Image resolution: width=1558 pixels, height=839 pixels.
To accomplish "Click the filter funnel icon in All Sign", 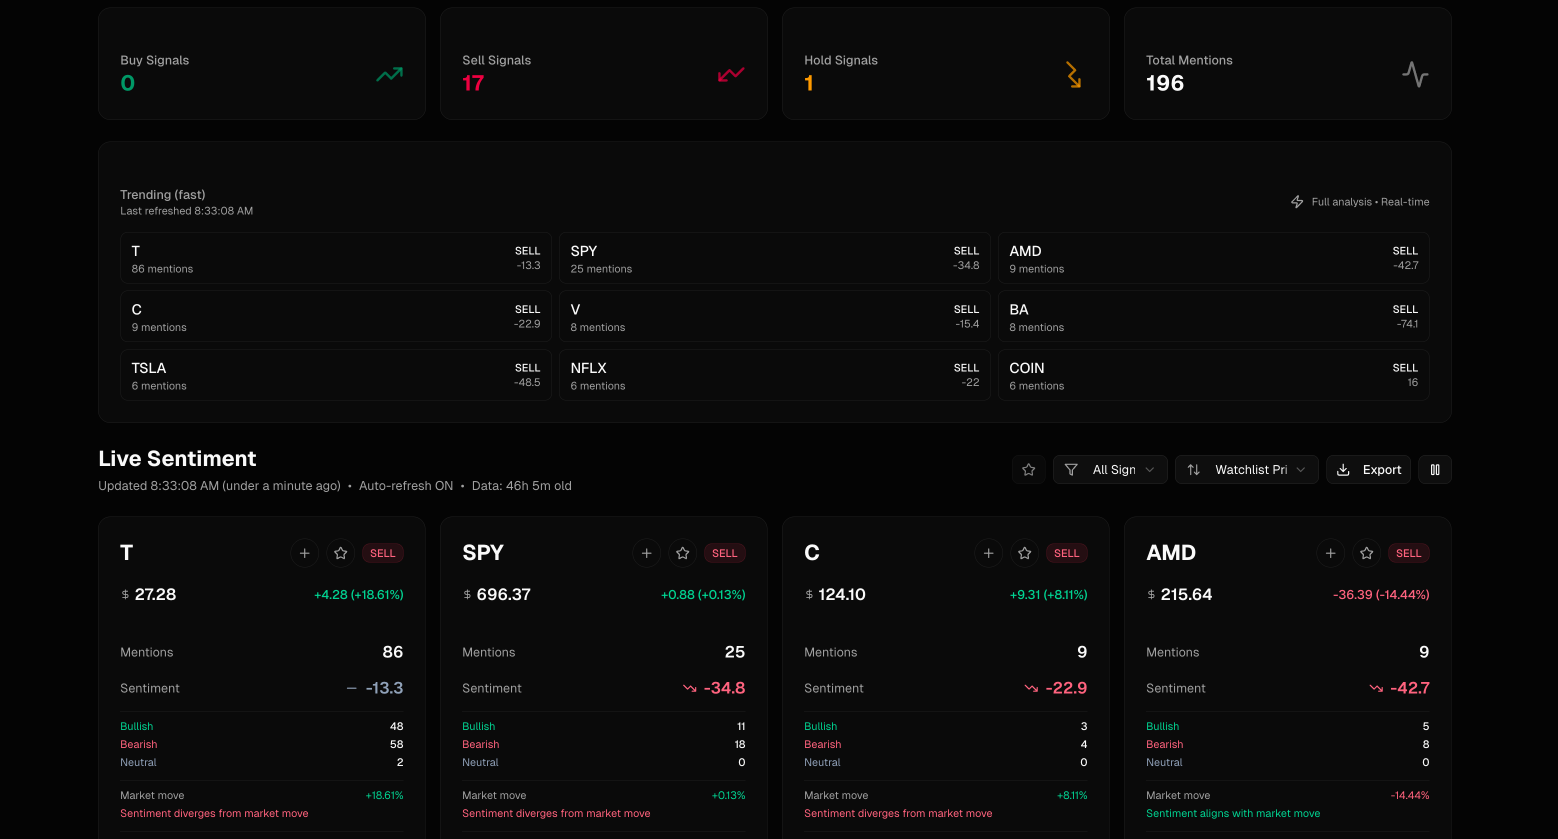I will pyautogui.click(x=1071, y=470).
